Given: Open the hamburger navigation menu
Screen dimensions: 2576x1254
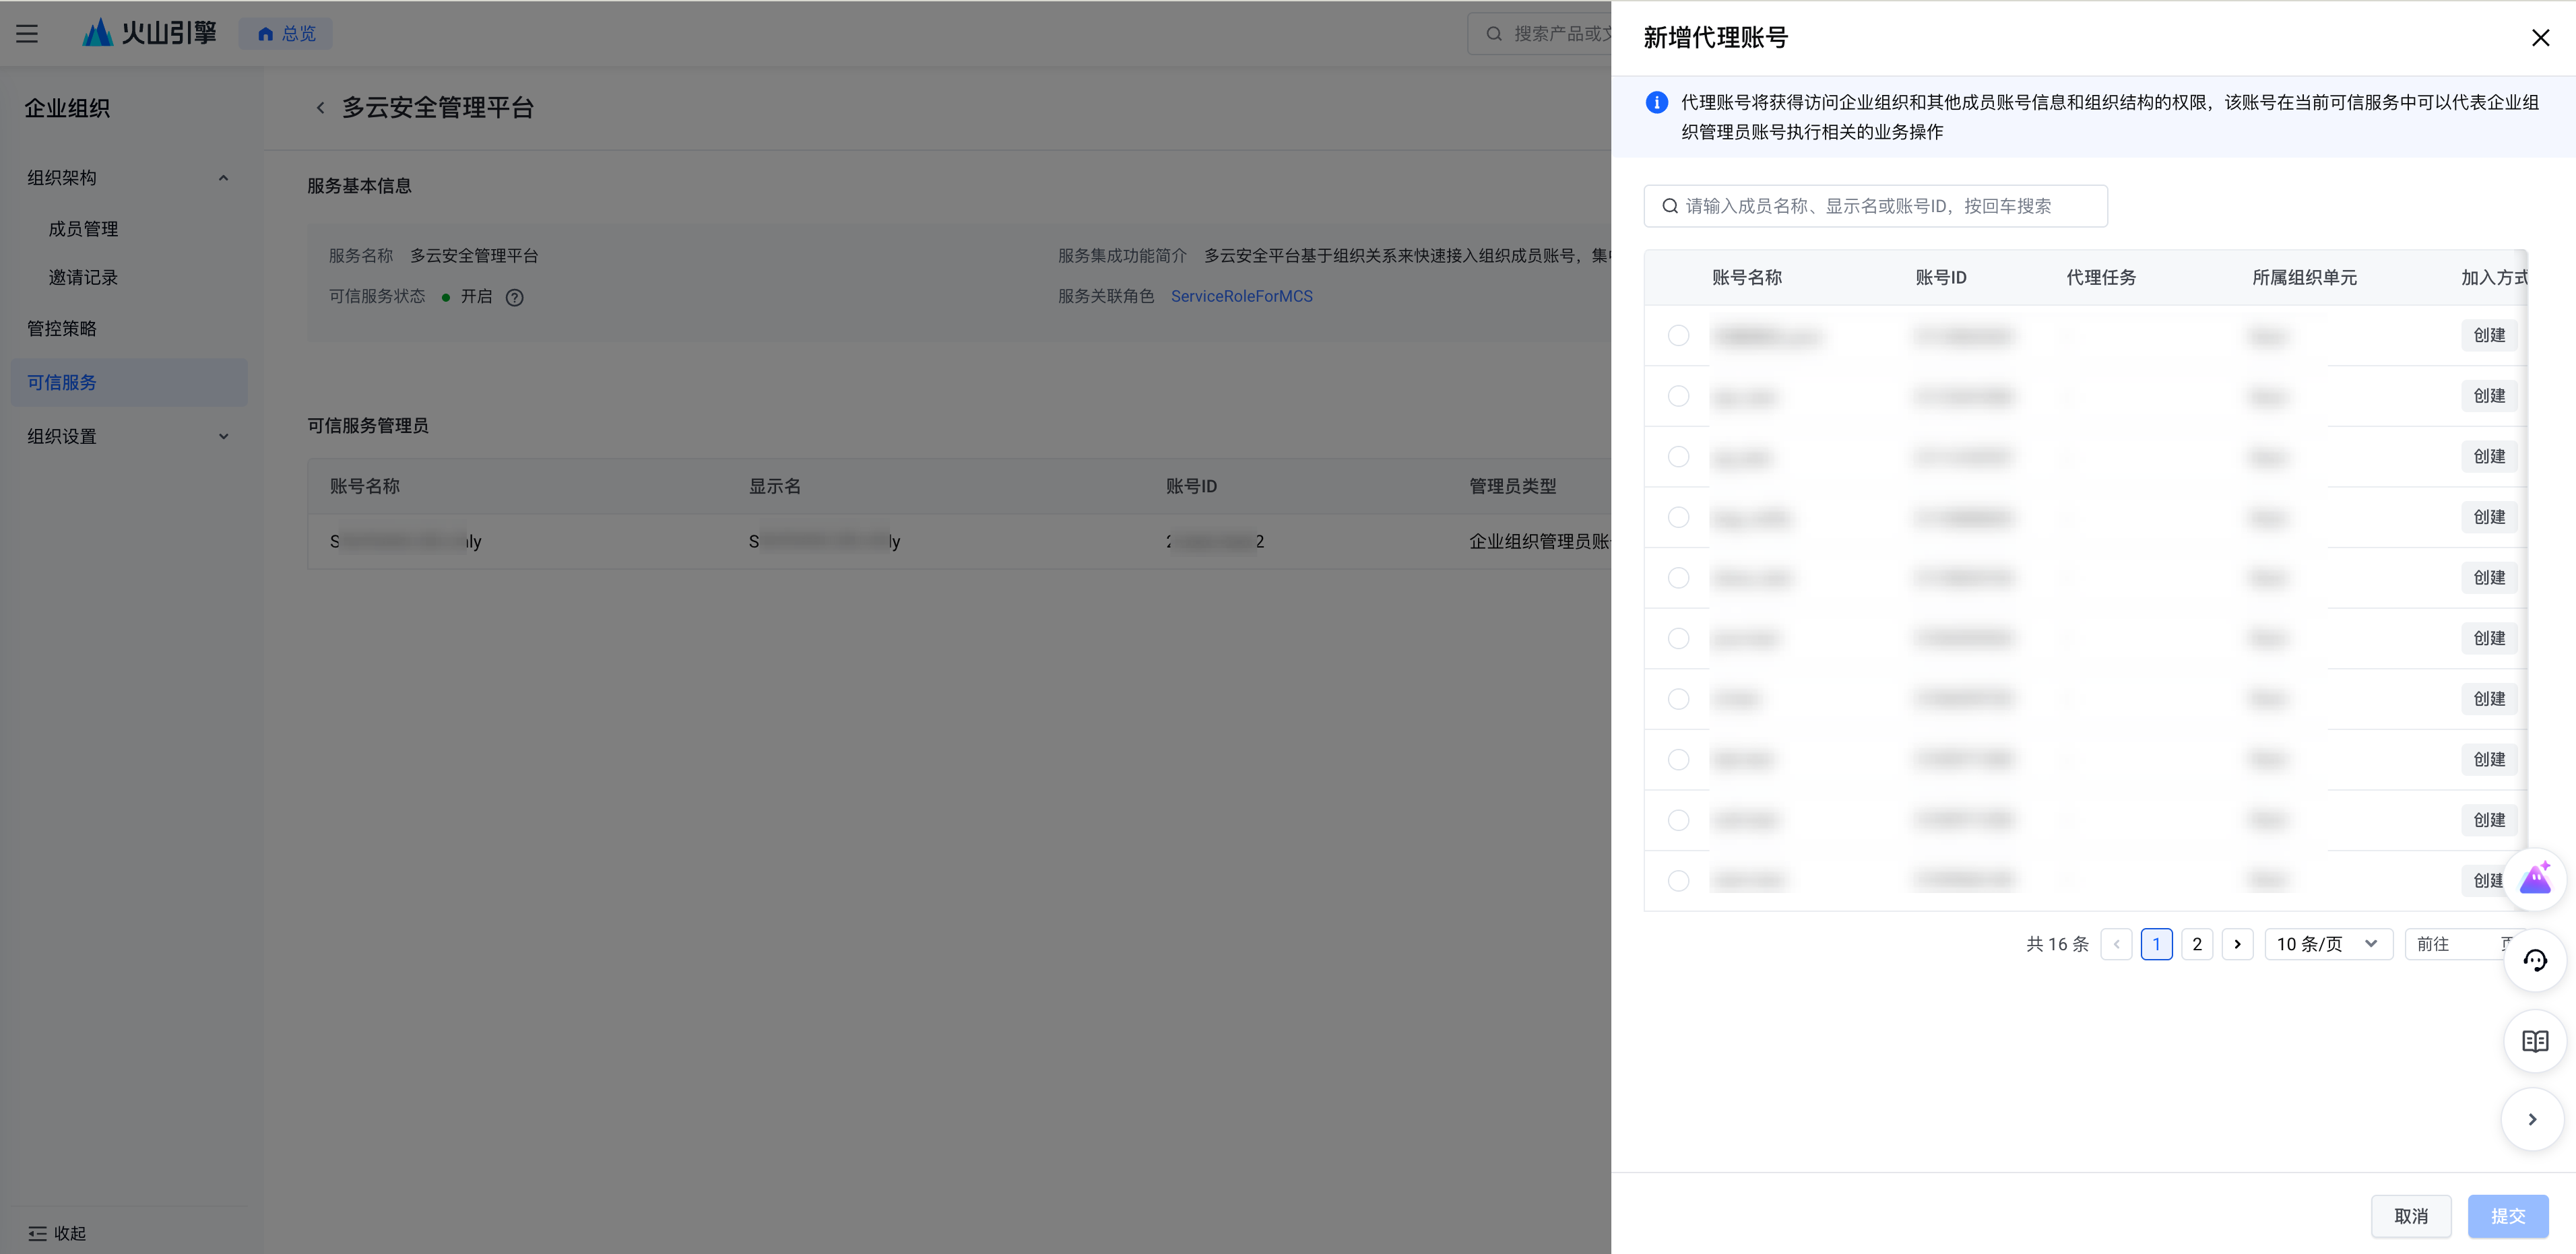Looking at the screenshot, I should coord(27,34).
